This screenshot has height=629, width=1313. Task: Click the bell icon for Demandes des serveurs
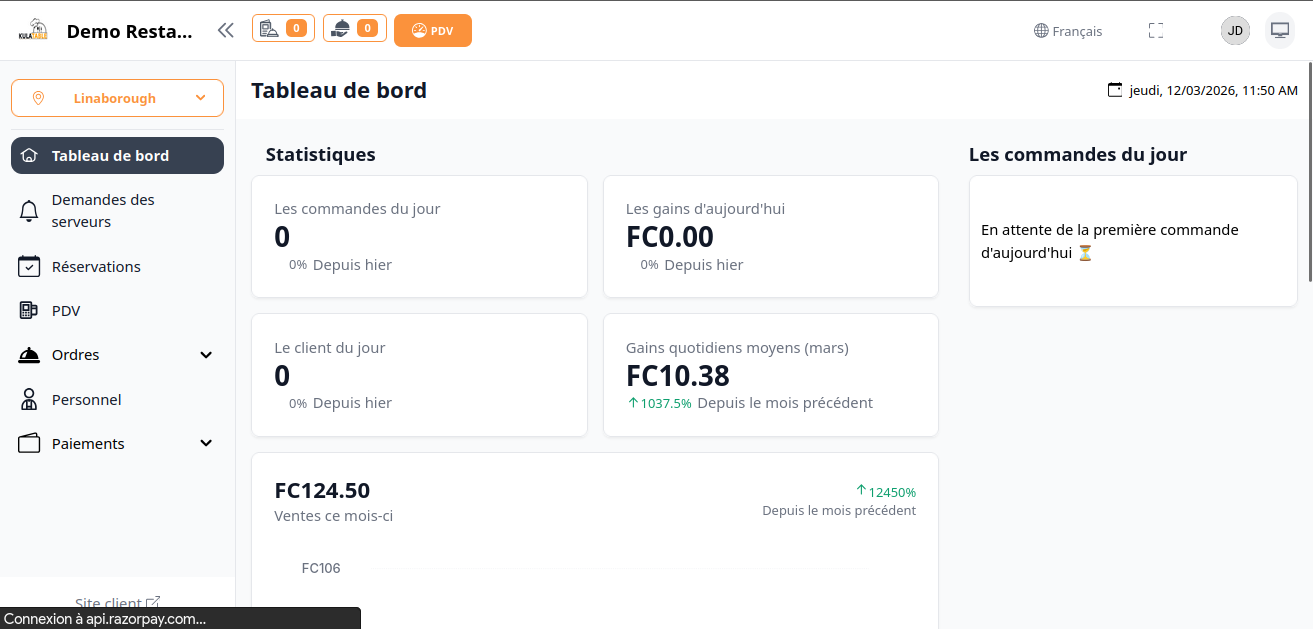click(30, 211)
